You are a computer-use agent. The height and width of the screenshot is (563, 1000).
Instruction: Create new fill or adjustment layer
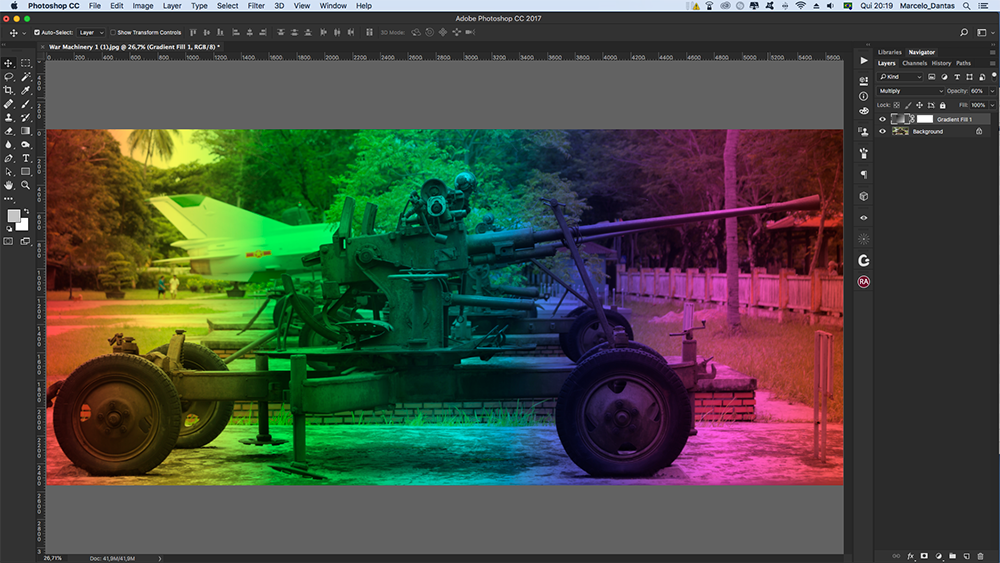[x=938, y=556]
